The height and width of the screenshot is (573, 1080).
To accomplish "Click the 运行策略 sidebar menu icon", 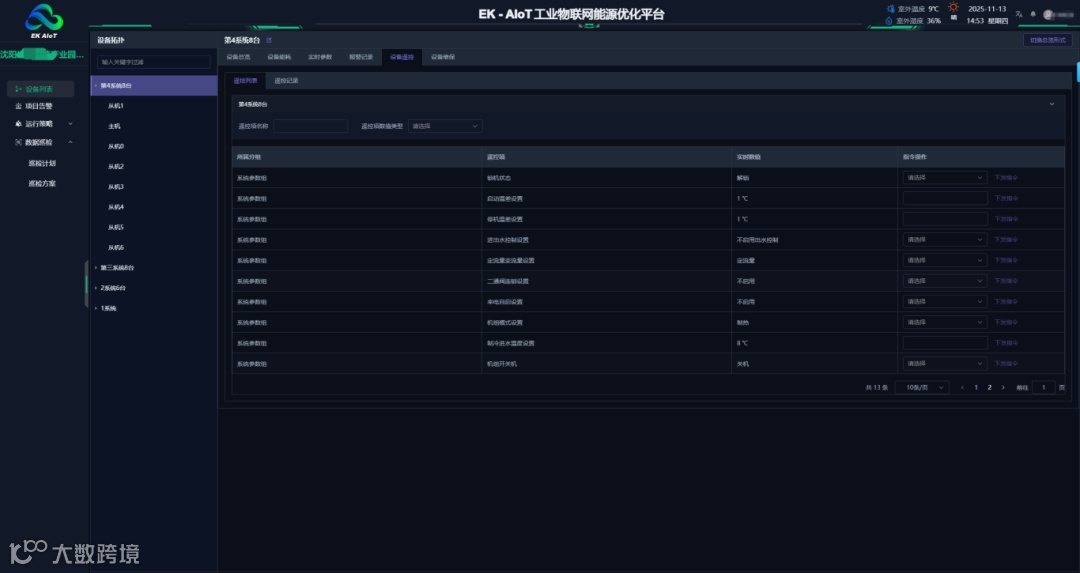I will [19, 124].
